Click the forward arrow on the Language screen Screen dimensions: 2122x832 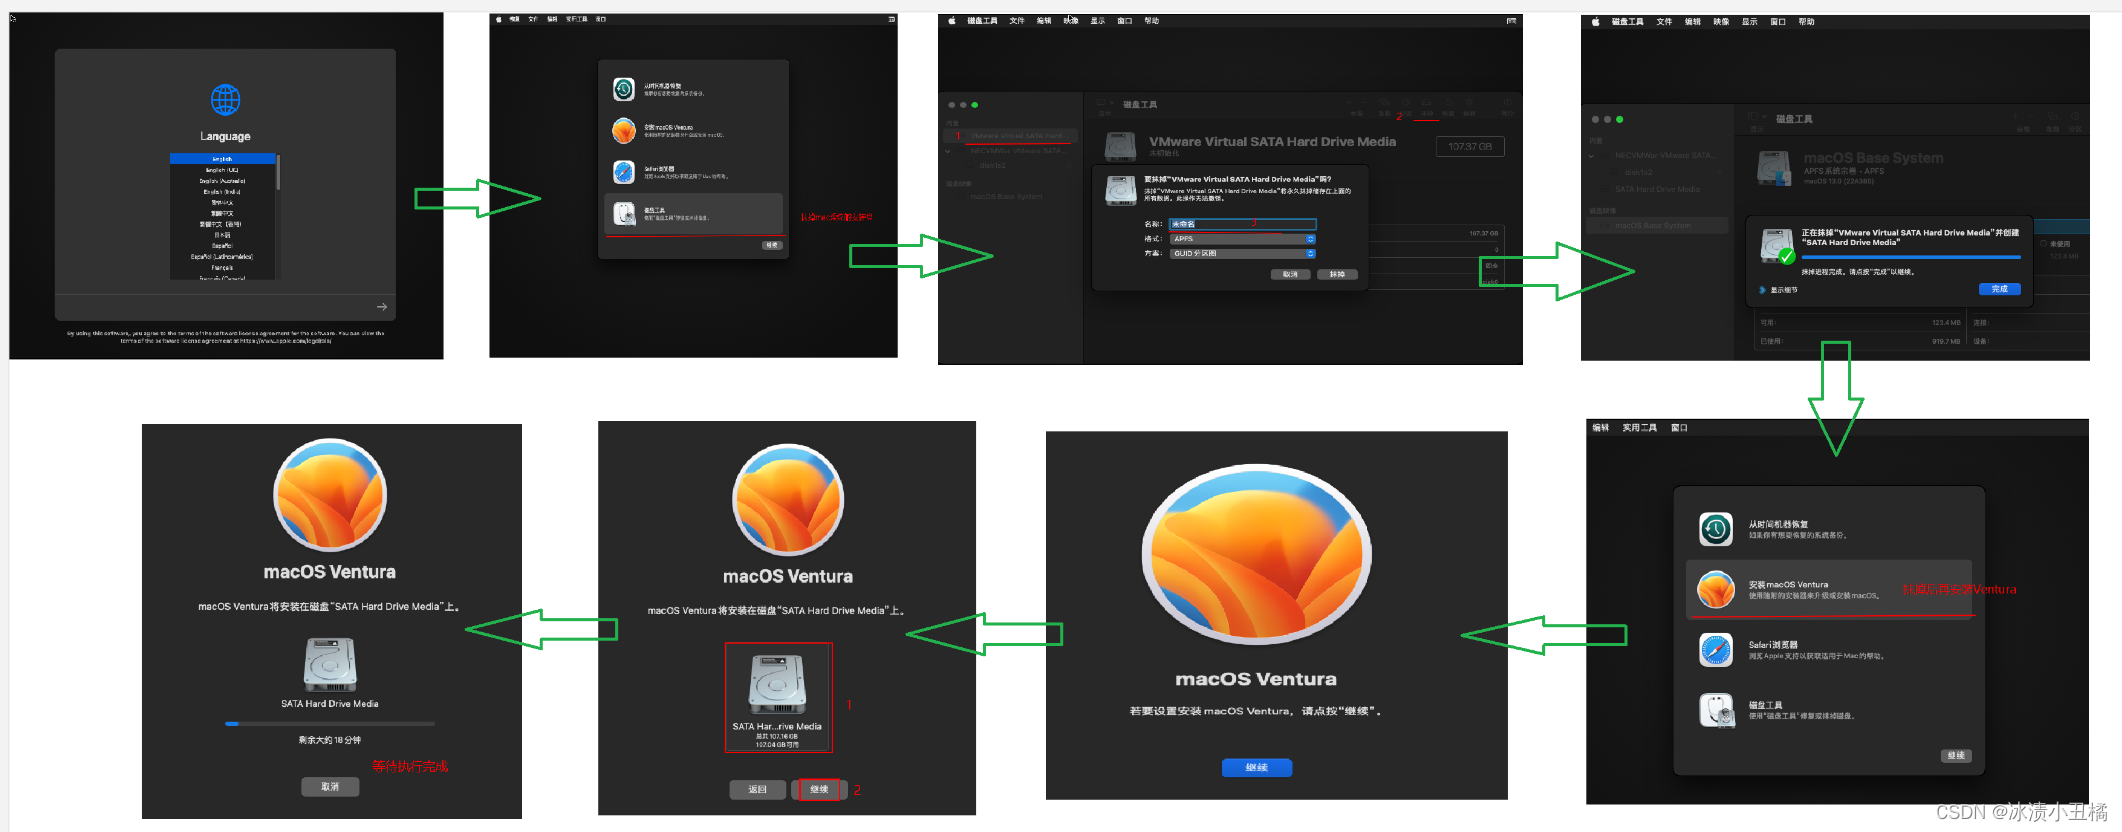382,307
